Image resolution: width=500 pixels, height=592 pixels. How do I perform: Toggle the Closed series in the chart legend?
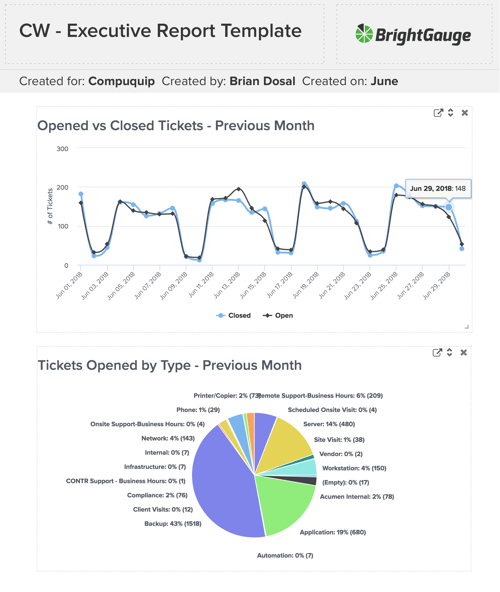point(233,316)
